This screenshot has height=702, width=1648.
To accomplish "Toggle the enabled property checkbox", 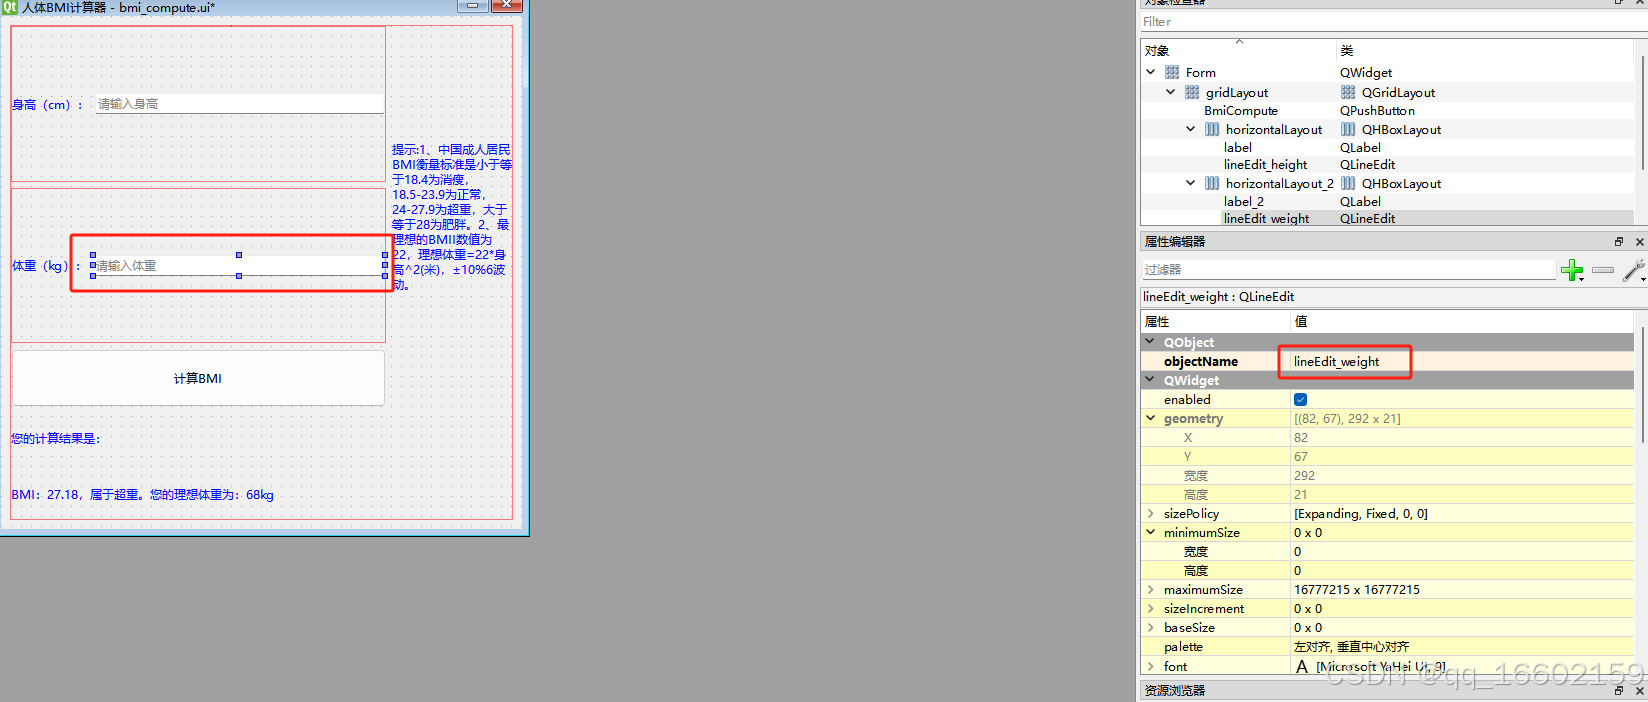I will pos(1300,400).
